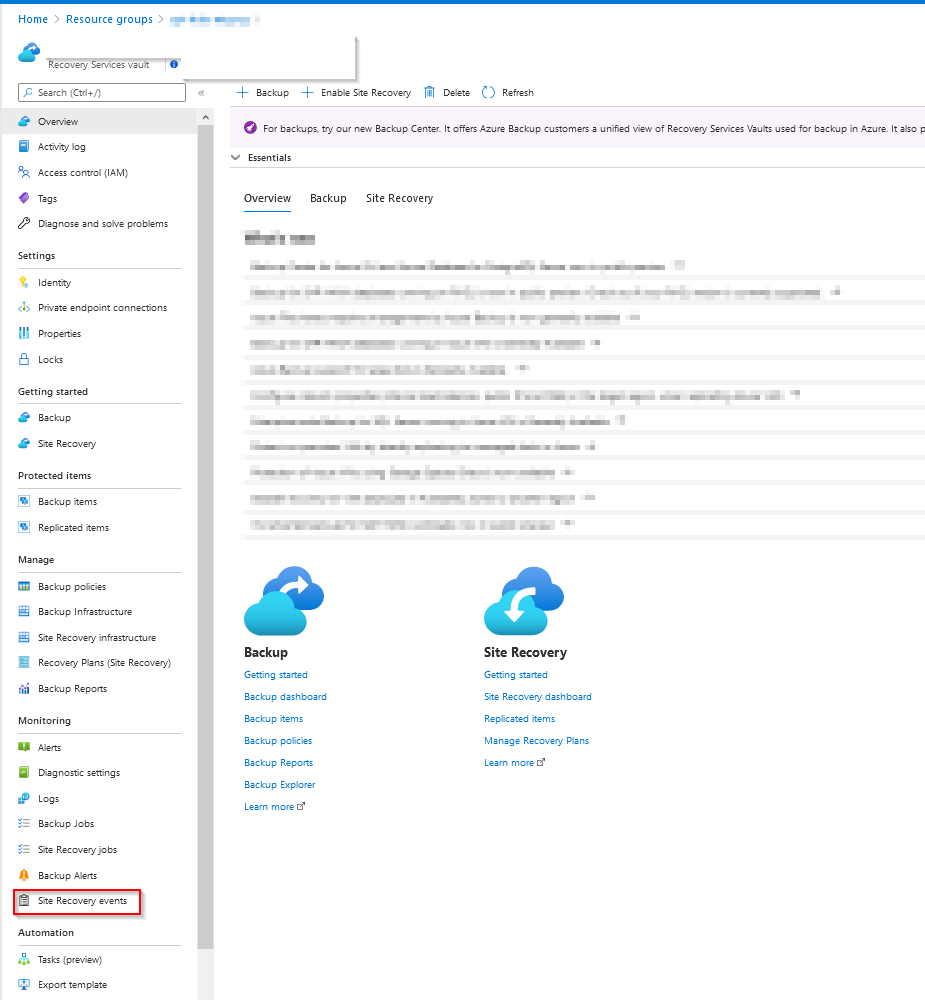The height and width of the screenshot is (1000, 925).
Task: Click the Delete toolbar button
Action: (x=447, y=92)
